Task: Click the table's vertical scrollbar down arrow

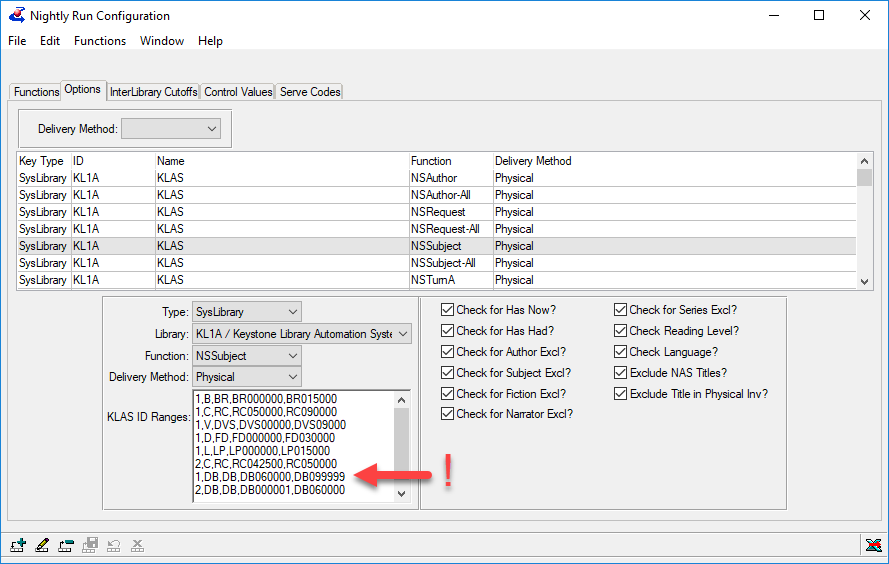Action: pos(864,282)
